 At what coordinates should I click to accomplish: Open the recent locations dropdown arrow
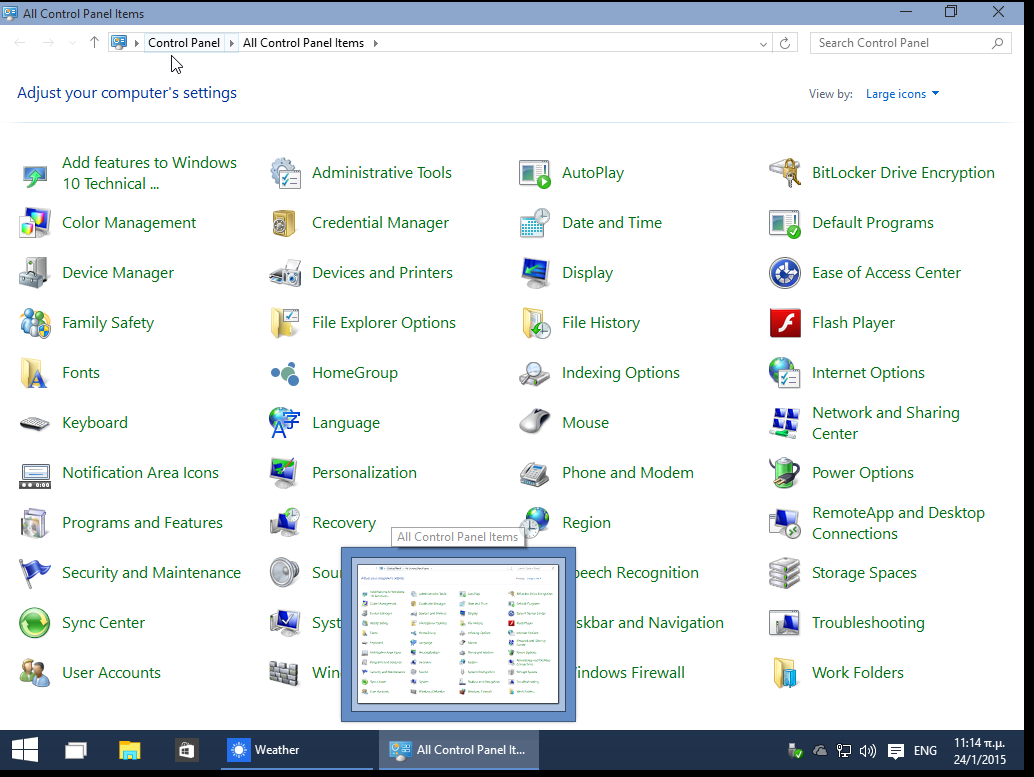73,43
